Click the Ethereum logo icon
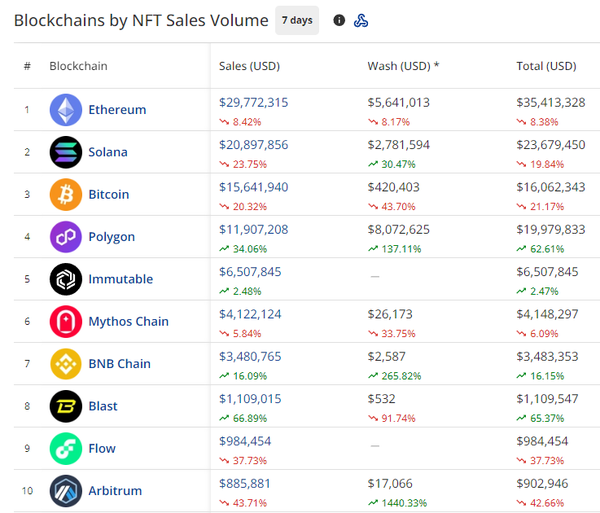The height and width of the screenshot is (513, 600). click(66, 110)
